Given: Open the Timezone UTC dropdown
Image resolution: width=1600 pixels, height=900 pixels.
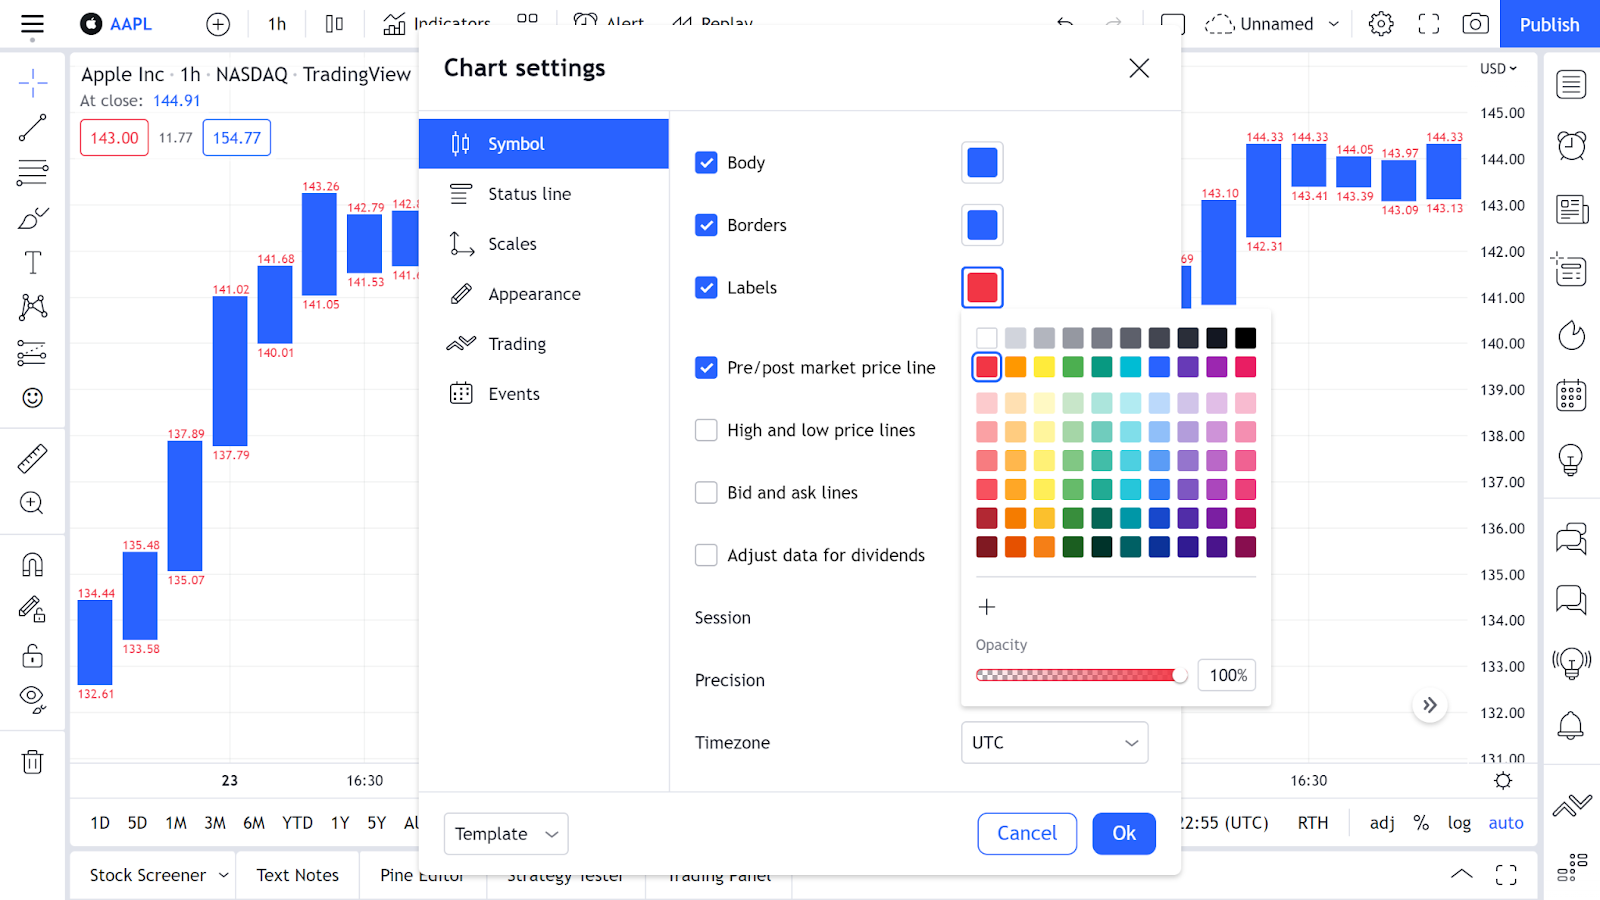Looking at the screenshot, I should pyautogui.click(x=1054, y=743).
